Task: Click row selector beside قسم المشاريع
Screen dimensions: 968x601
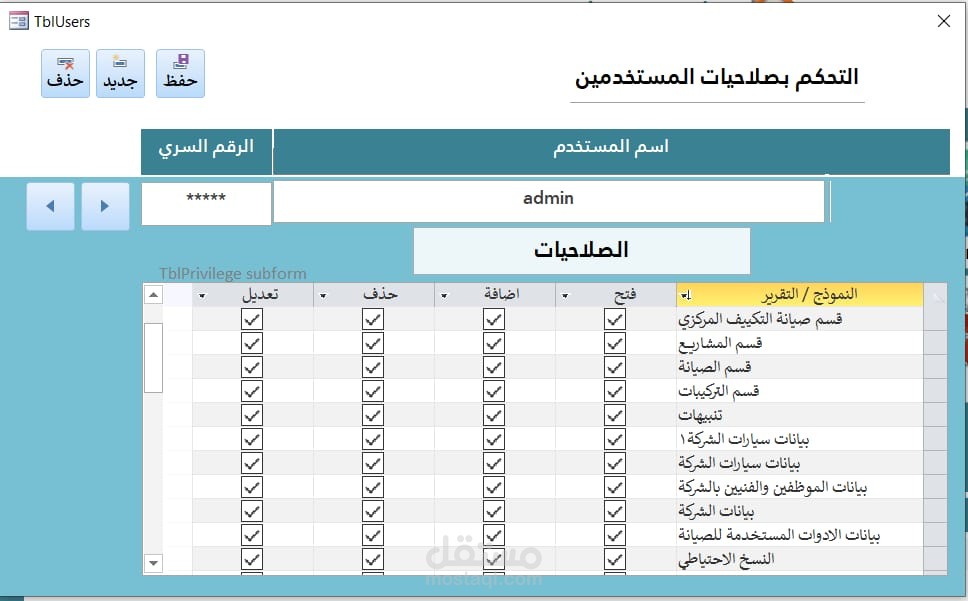Action: coord(935,343)
